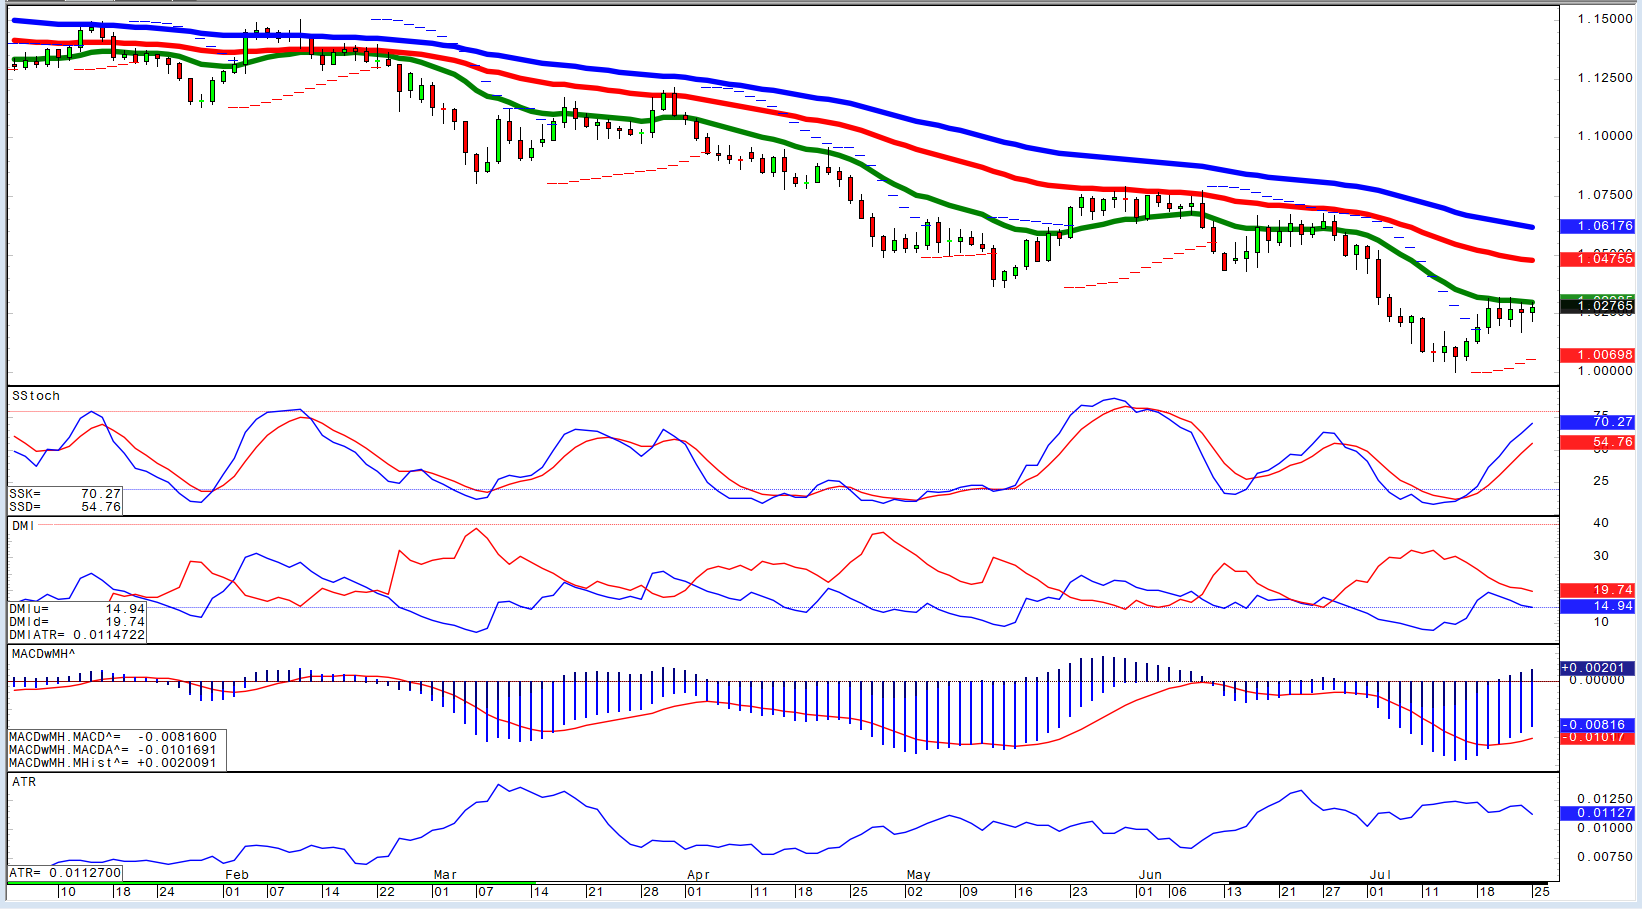Click the 1.15000 price axis label
The image size is (1642, 909).
(1605, 19)
